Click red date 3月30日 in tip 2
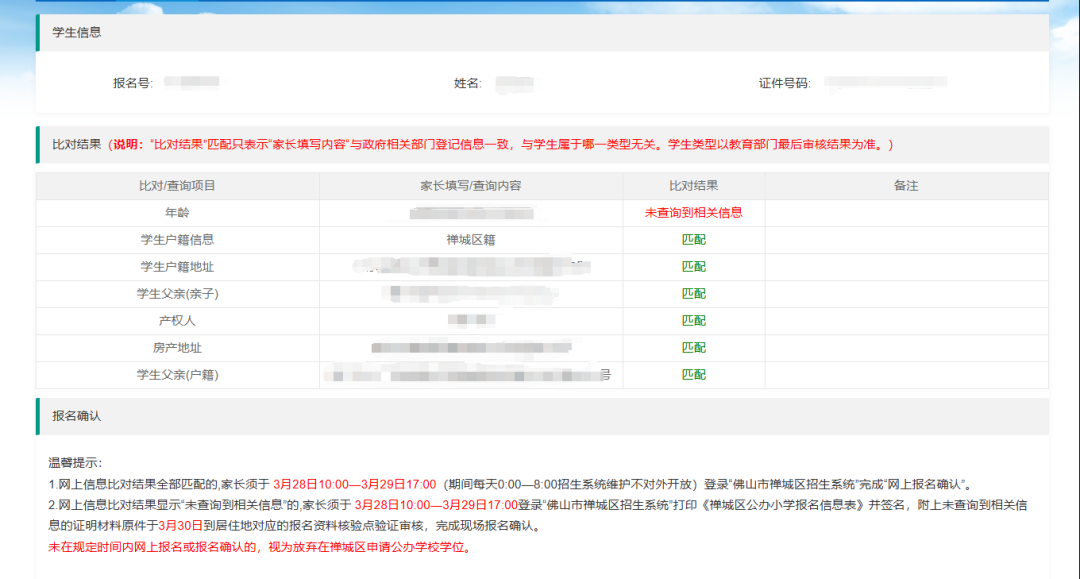 click(x=180, y=526)
